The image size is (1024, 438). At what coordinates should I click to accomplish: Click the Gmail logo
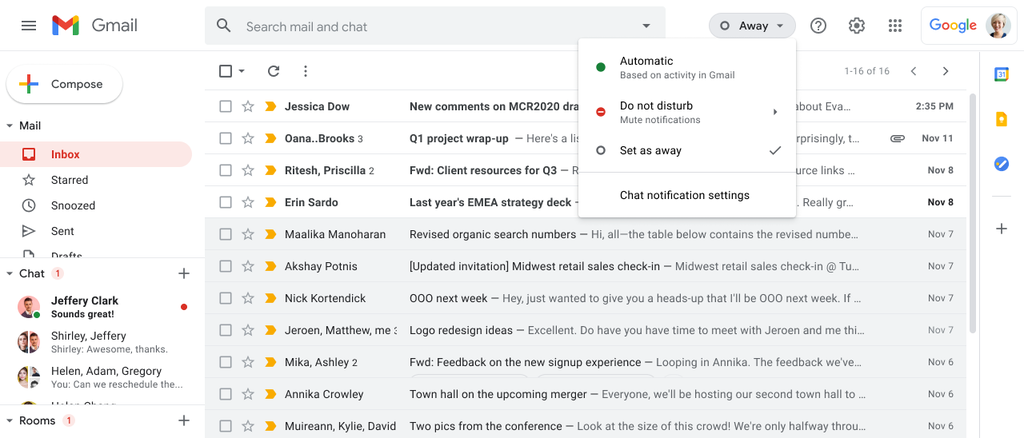tap(95, 26)
